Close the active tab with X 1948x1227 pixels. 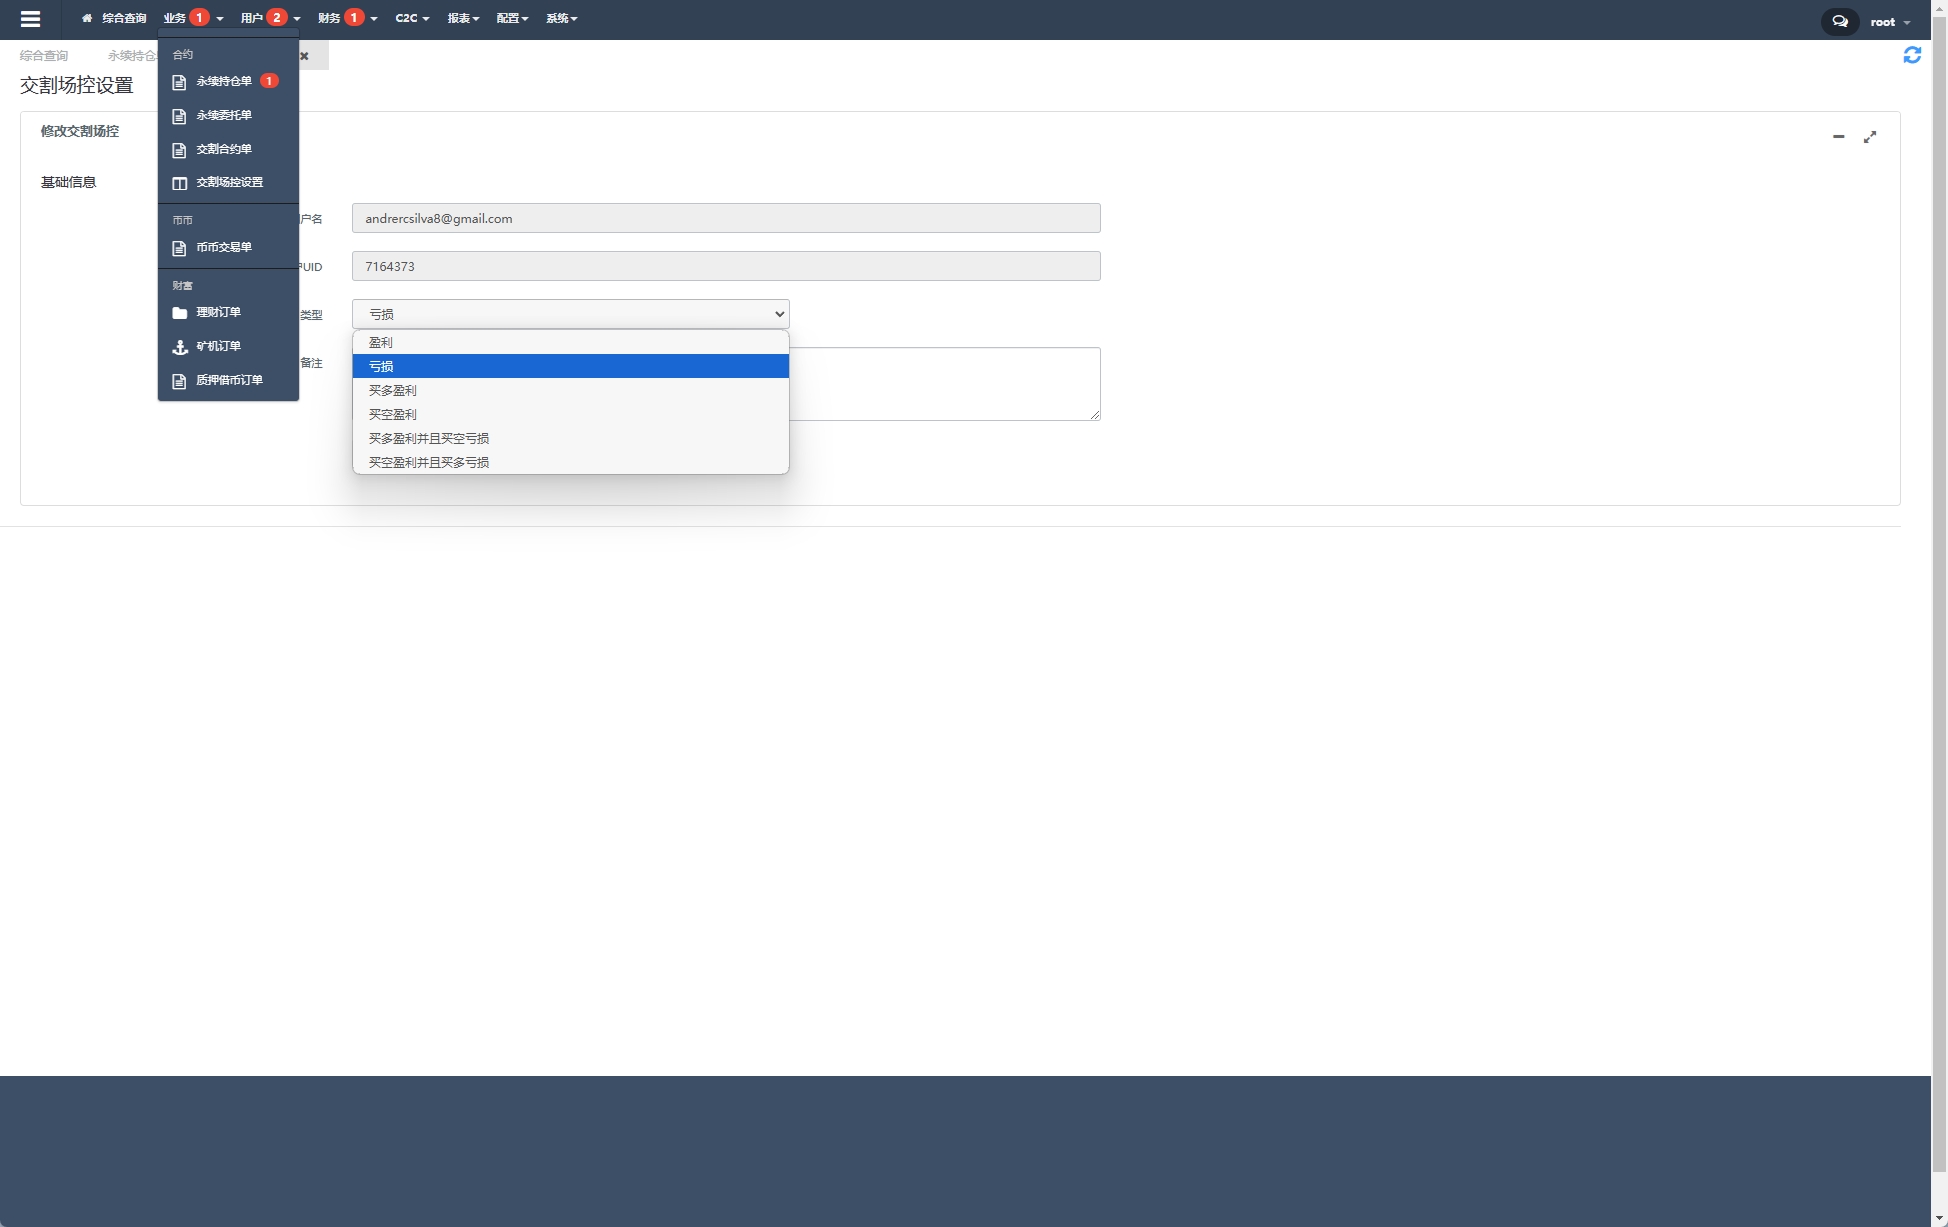coord(304,56)
